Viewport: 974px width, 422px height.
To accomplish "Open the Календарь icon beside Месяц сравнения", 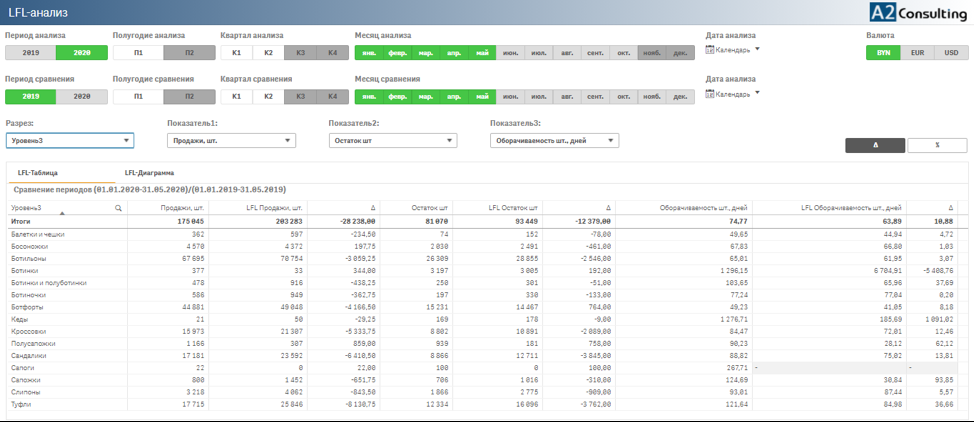I will pyautogui.click(x=709, y=94).
